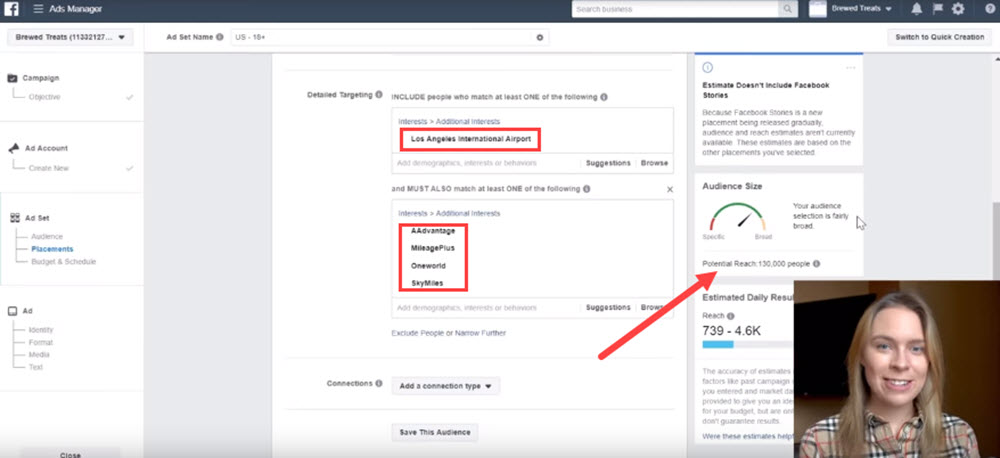Click the Close button at bottom left
Screen dimensions: 1000x458
70,454
